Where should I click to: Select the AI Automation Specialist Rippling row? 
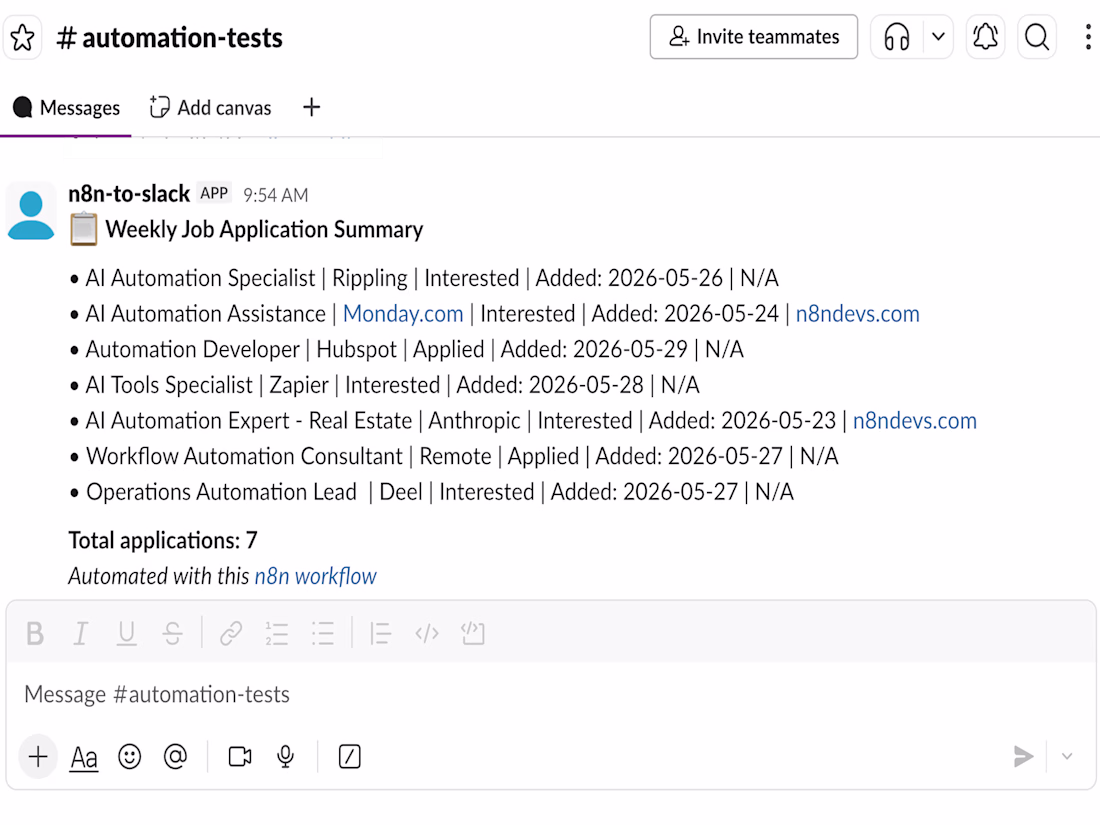click(x=424, y=278)
